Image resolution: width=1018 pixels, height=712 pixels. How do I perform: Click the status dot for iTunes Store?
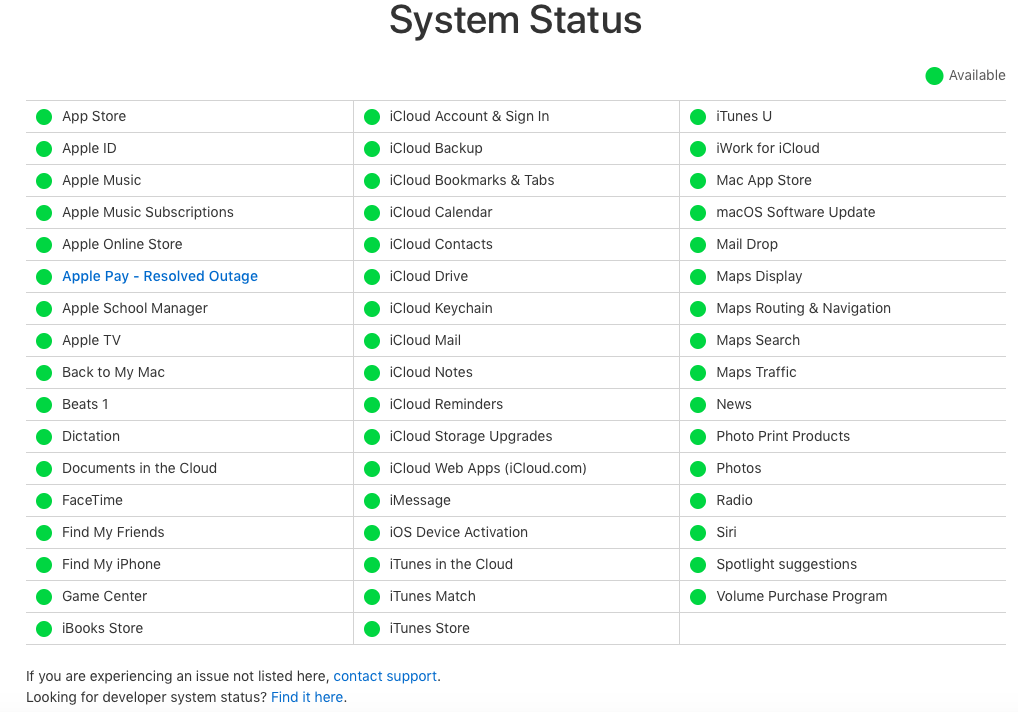pos(372,629)
